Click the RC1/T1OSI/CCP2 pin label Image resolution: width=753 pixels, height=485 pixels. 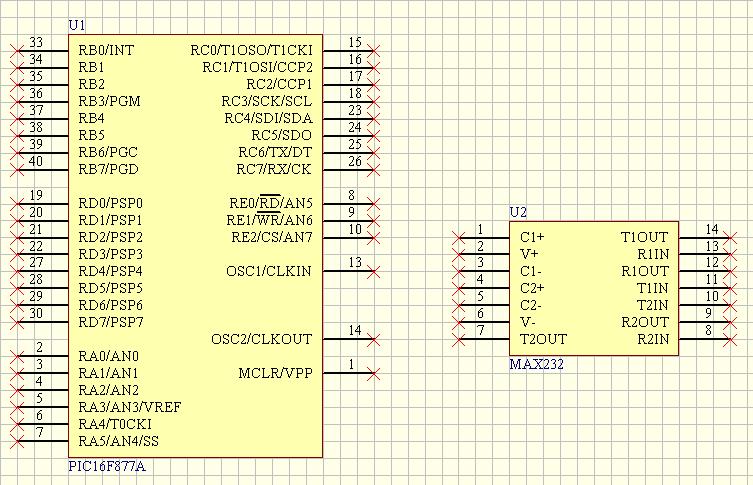(x=257, y=67)
